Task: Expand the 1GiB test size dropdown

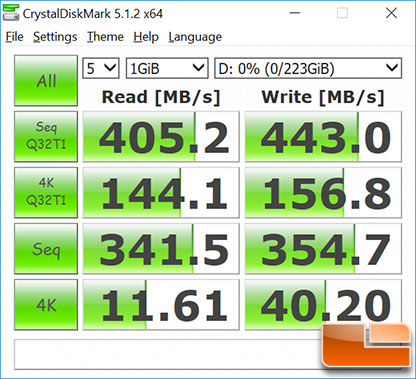Action: pyautogui.click(x=167, y=68)
